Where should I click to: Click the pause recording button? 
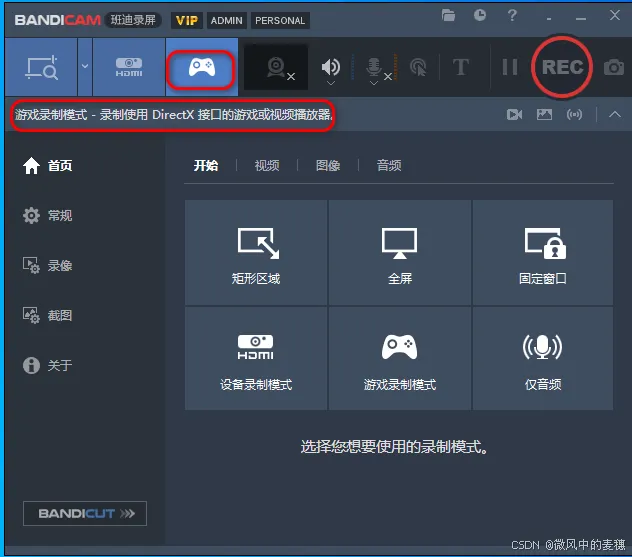click(x=510, y=67)
